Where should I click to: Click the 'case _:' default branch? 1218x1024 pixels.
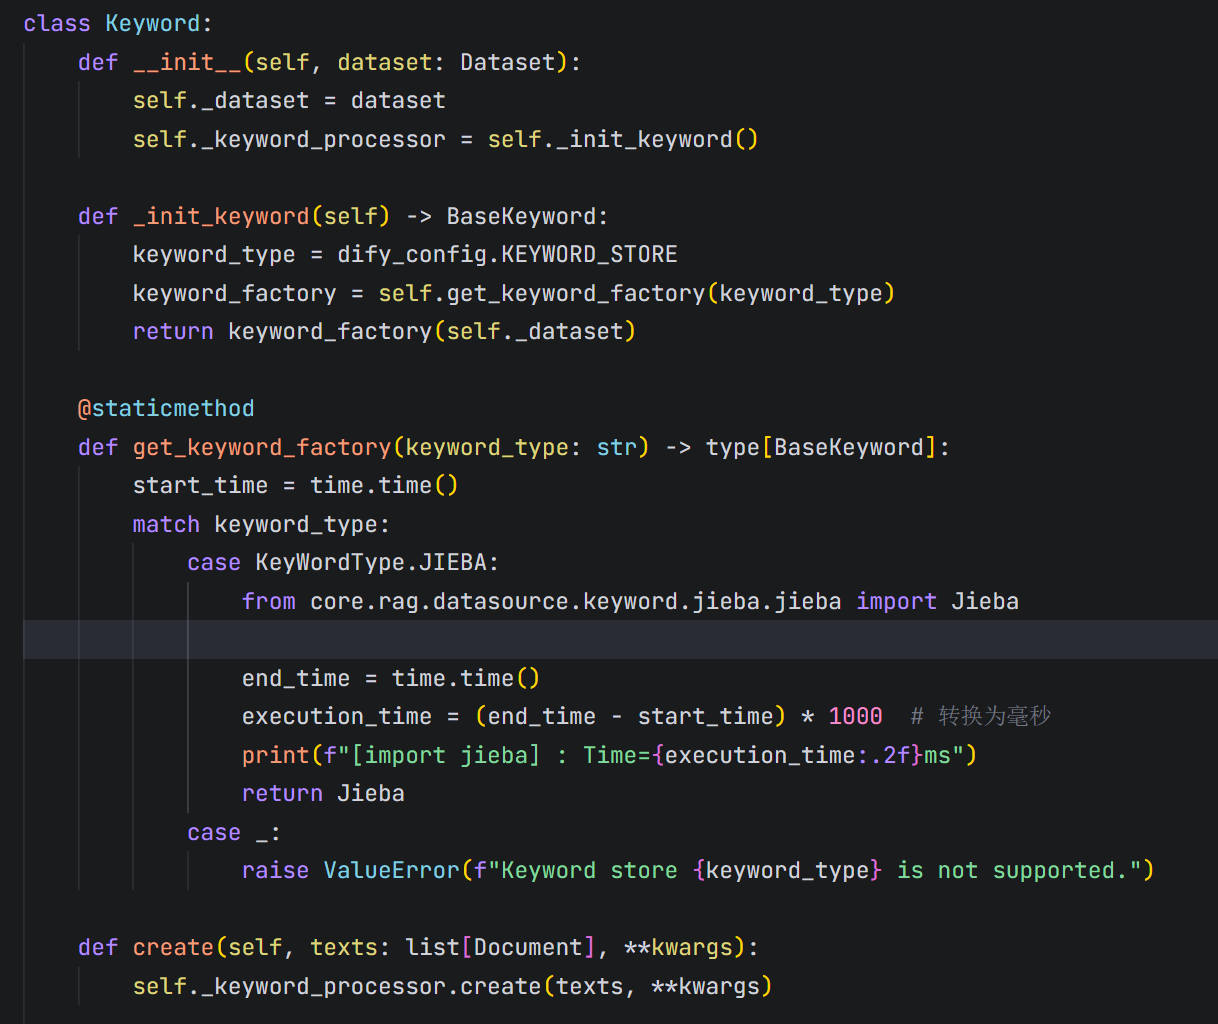234,832
